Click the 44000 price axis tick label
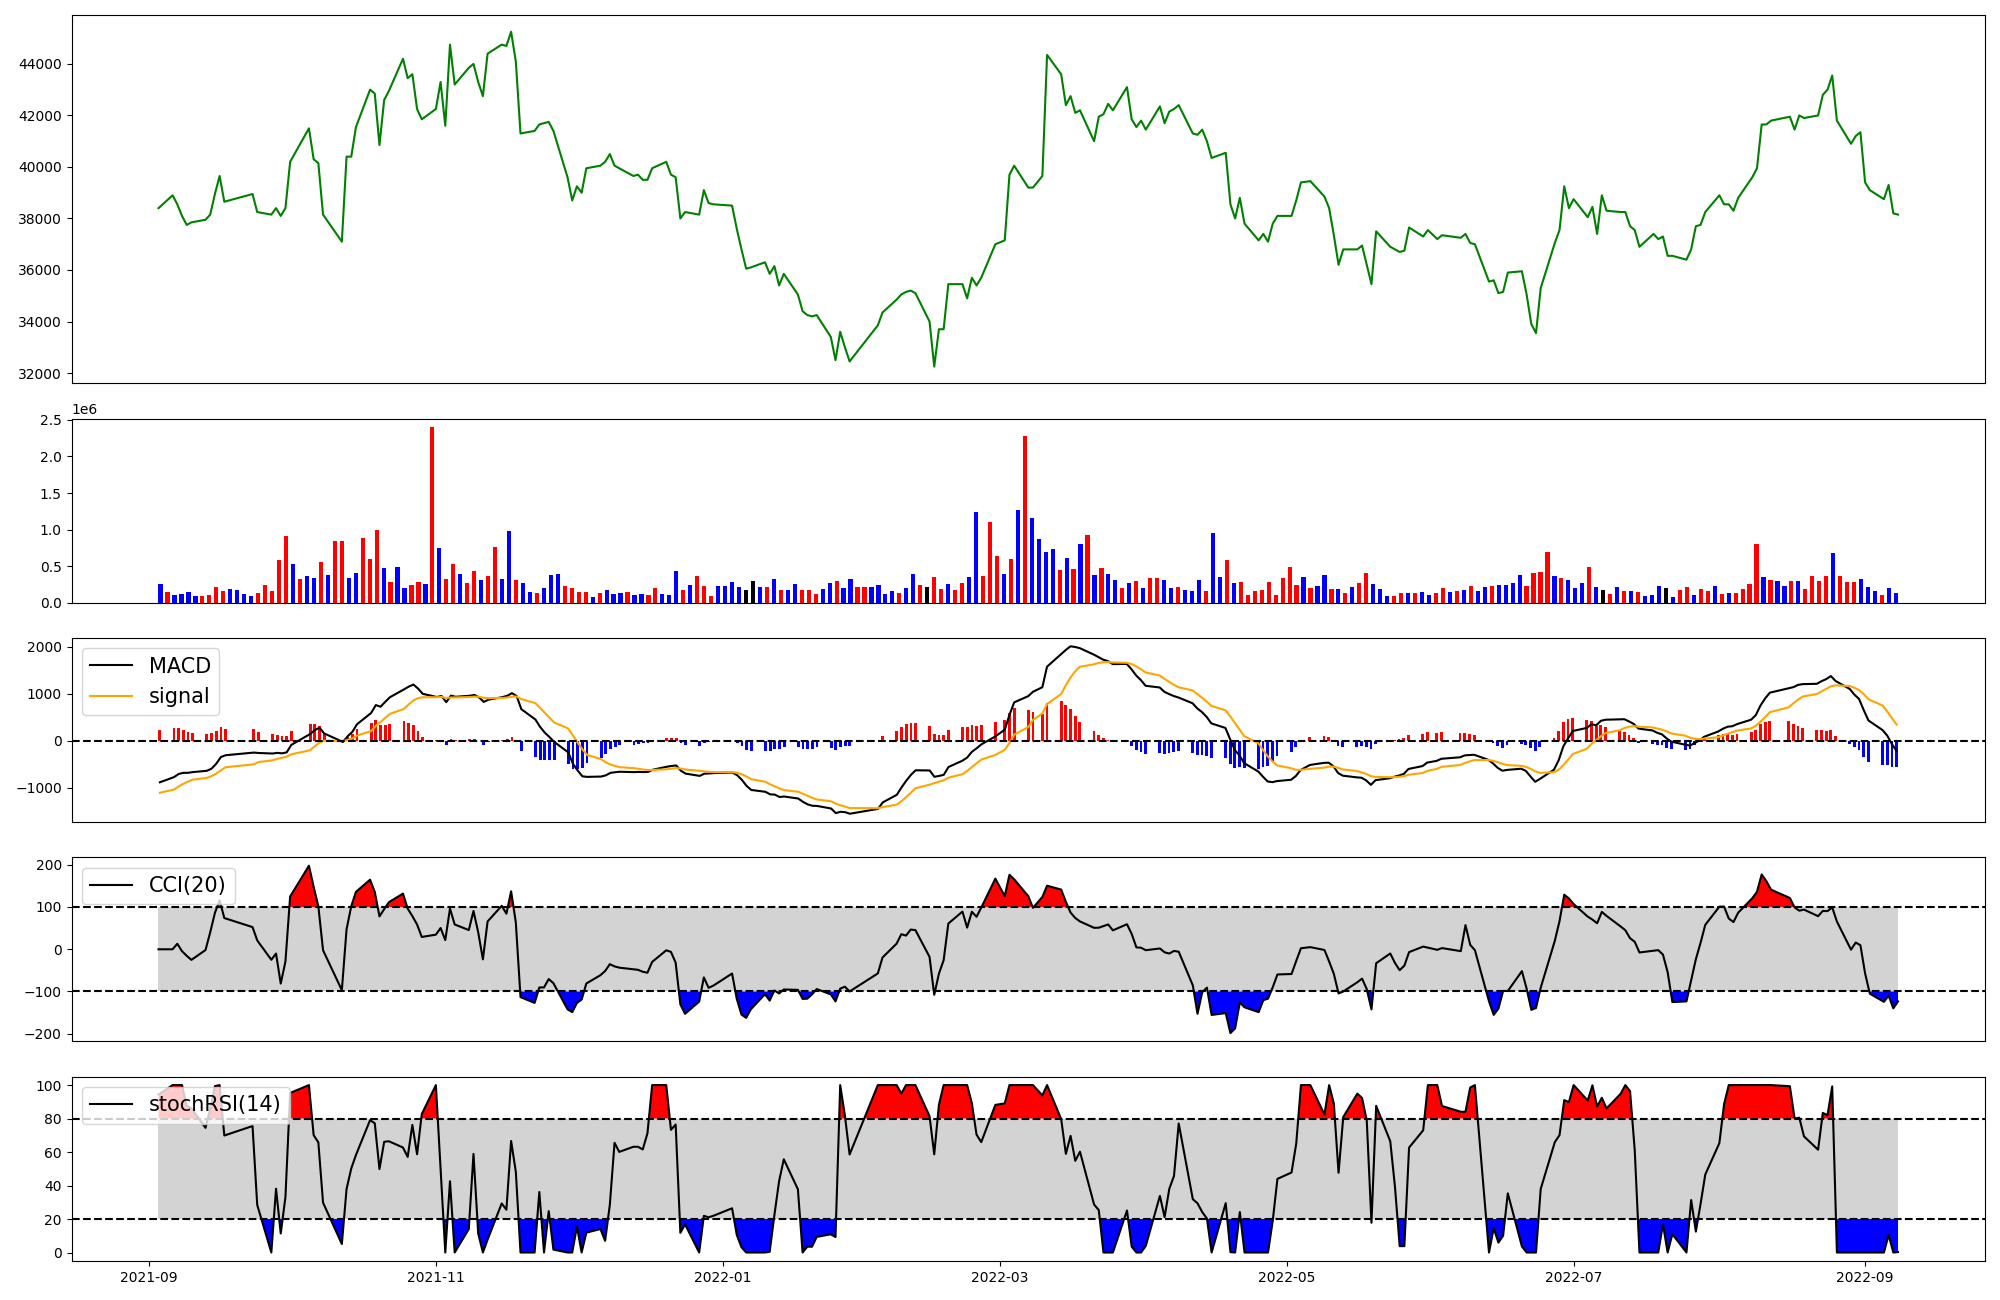 (x=40, y=64)
